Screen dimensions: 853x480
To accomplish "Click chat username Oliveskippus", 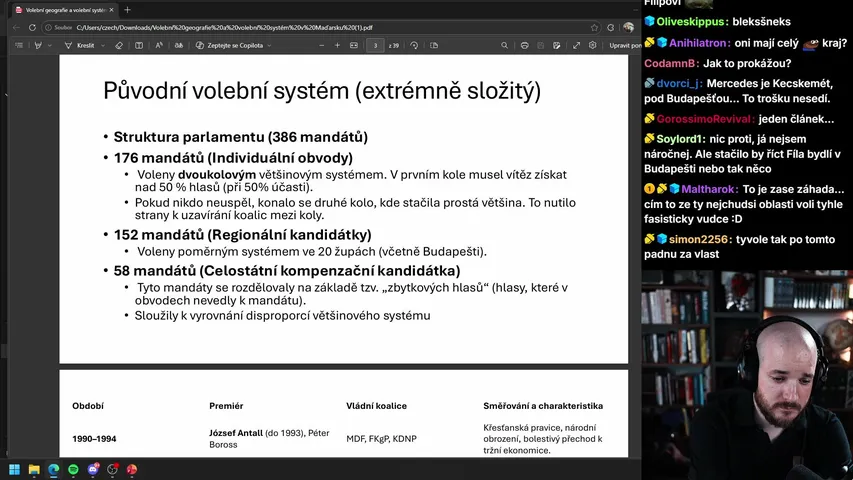I will tap(692, 22).
